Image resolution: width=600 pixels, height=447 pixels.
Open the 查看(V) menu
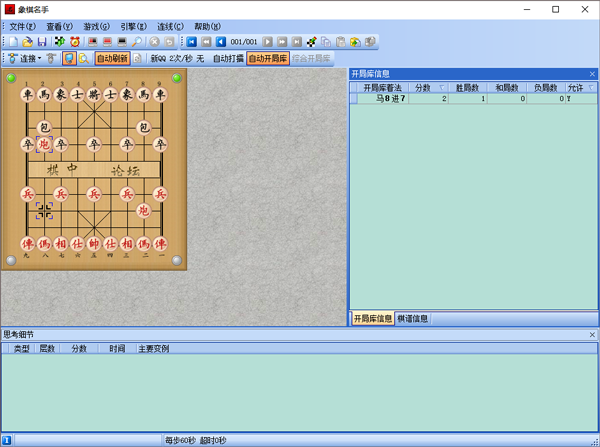[59, 26]
